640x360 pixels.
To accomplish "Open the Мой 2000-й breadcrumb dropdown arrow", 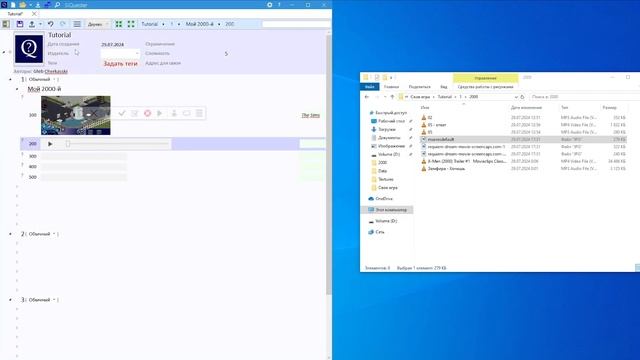I will click(x=219, y=24).
